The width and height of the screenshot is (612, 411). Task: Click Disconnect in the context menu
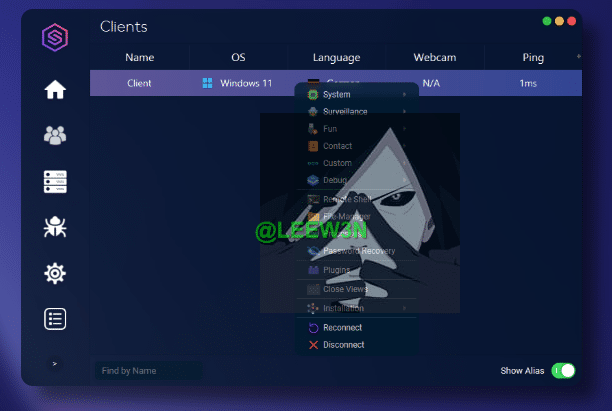pyautogui.click(x=343, y=345)
